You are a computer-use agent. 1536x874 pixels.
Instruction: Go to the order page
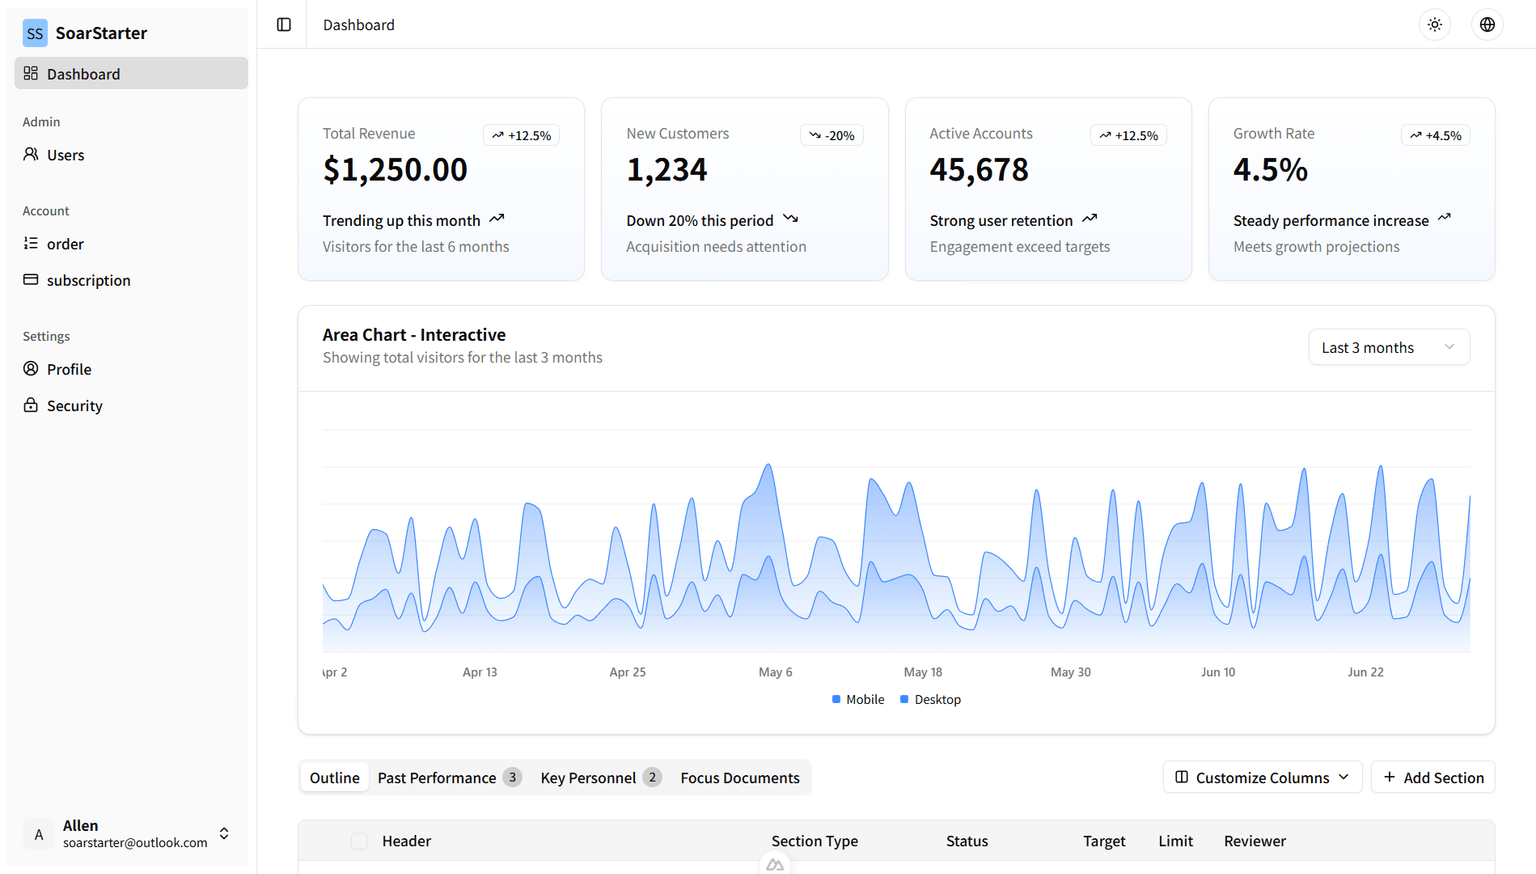click(65, 244)
